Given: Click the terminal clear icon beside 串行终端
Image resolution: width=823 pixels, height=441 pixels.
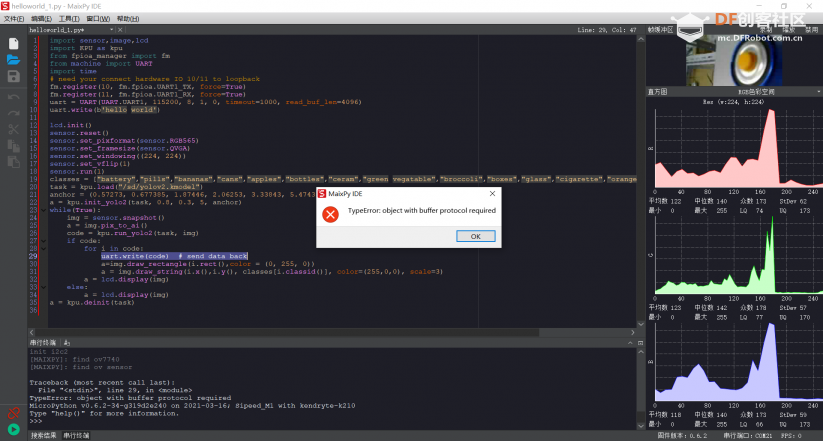Looking at the screenshot, I should point(67,343).
